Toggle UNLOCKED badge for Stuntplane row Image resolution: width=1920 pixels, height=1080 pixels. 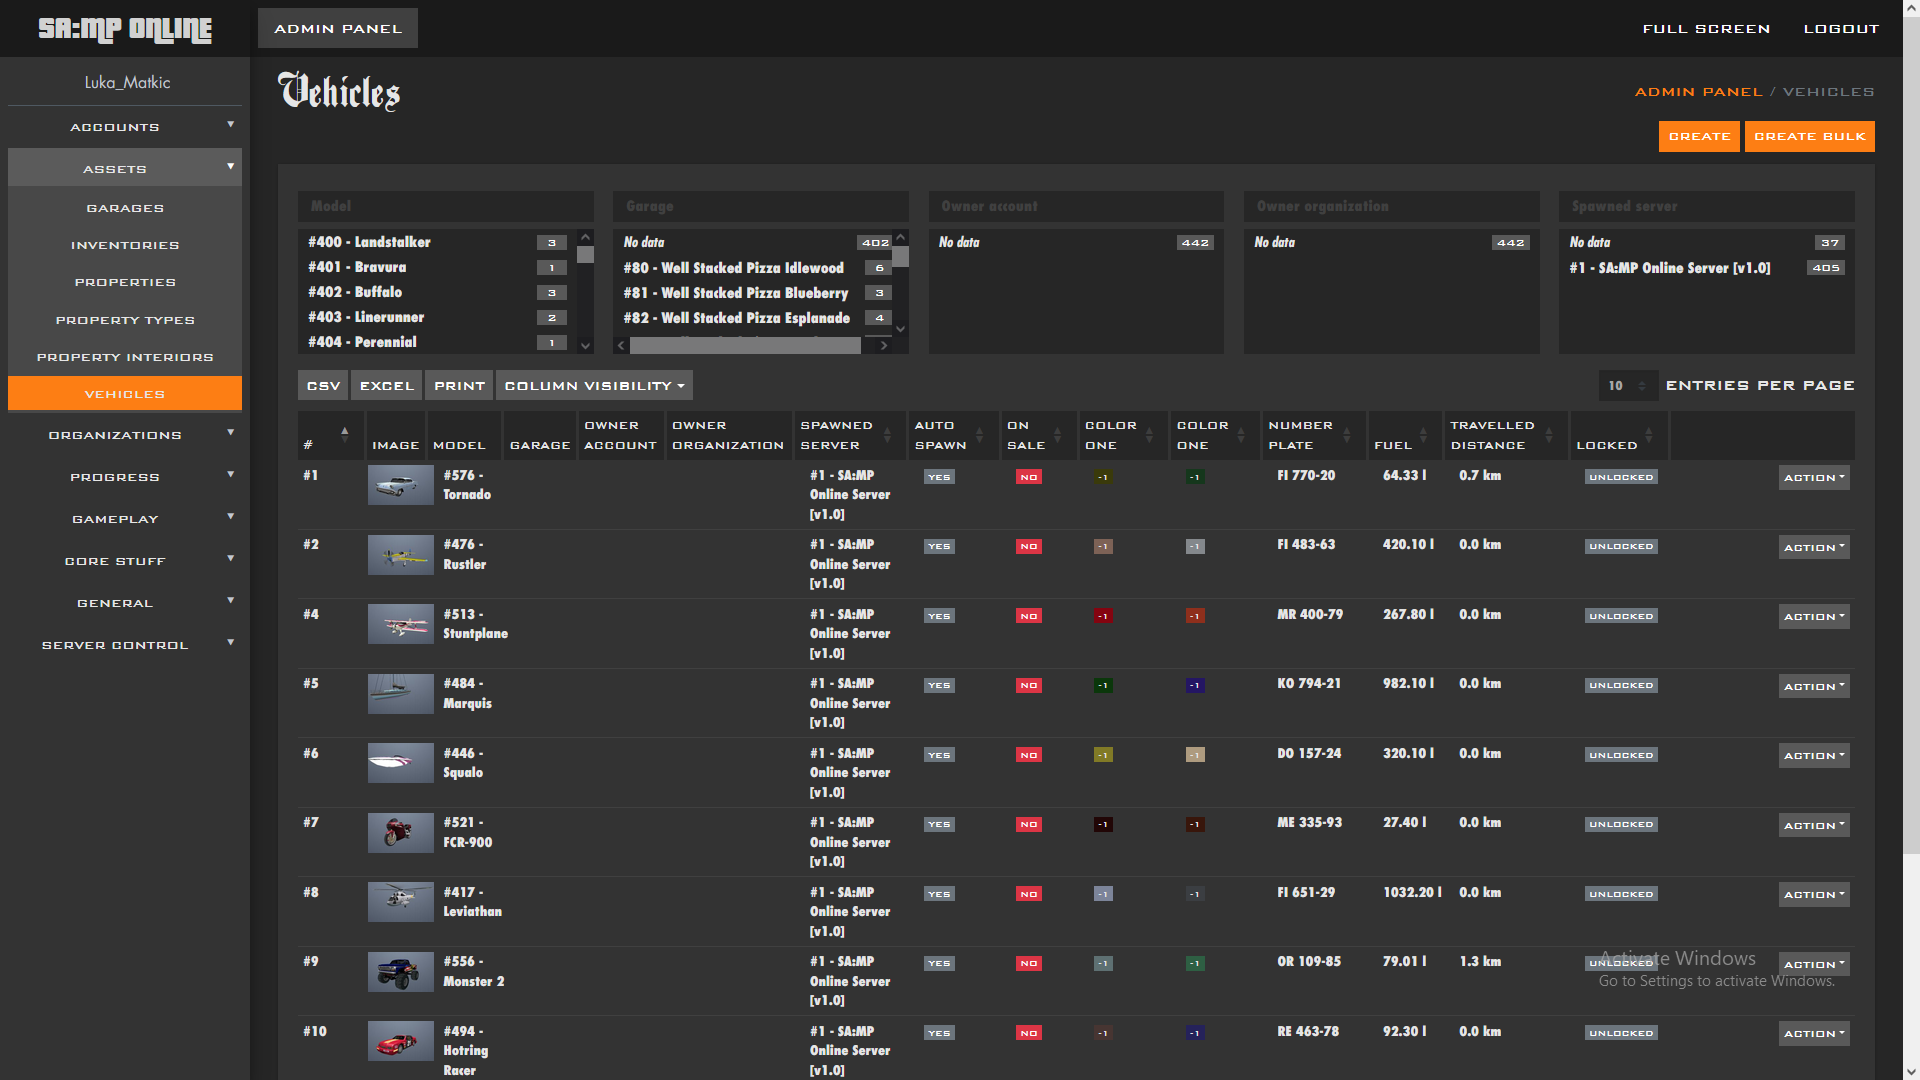point(1620,616)
